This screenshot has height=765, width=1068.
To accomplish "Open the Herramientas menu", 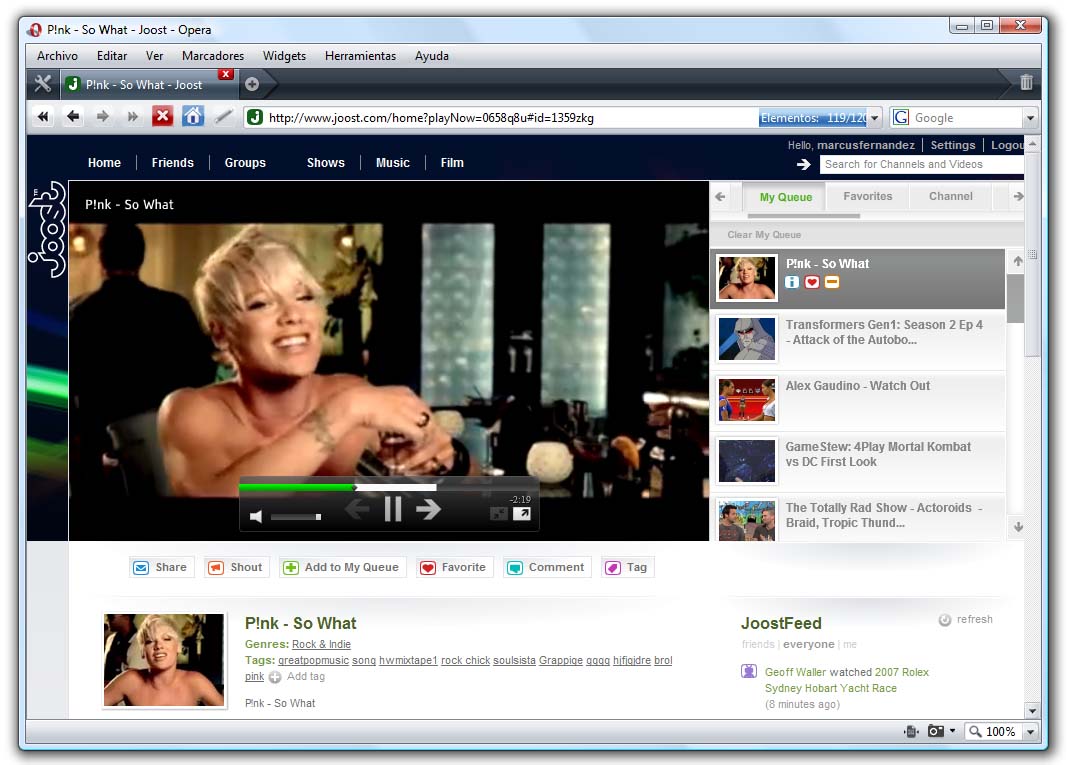I will coord(360,56).
